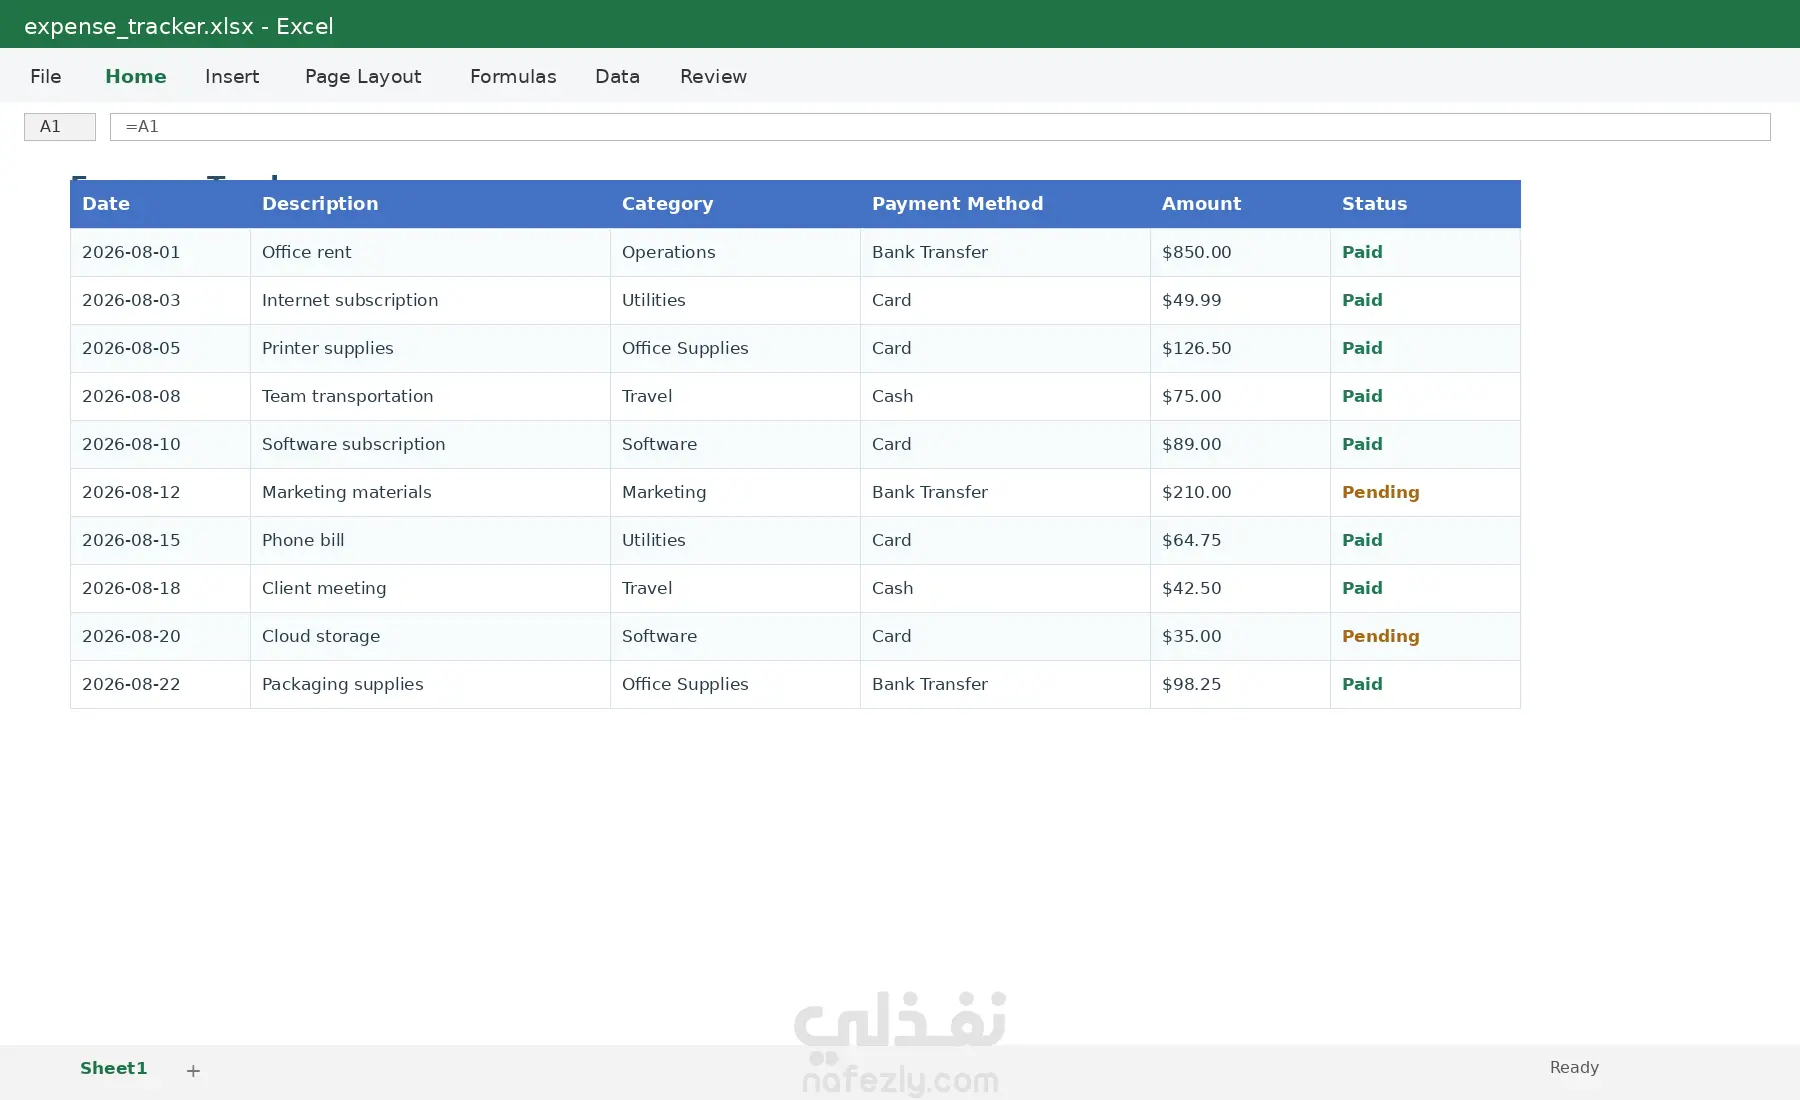Open the Page Layout tab
Image resolution: width=1800 pixels, height=1100 pixels.
click(363, 76)
